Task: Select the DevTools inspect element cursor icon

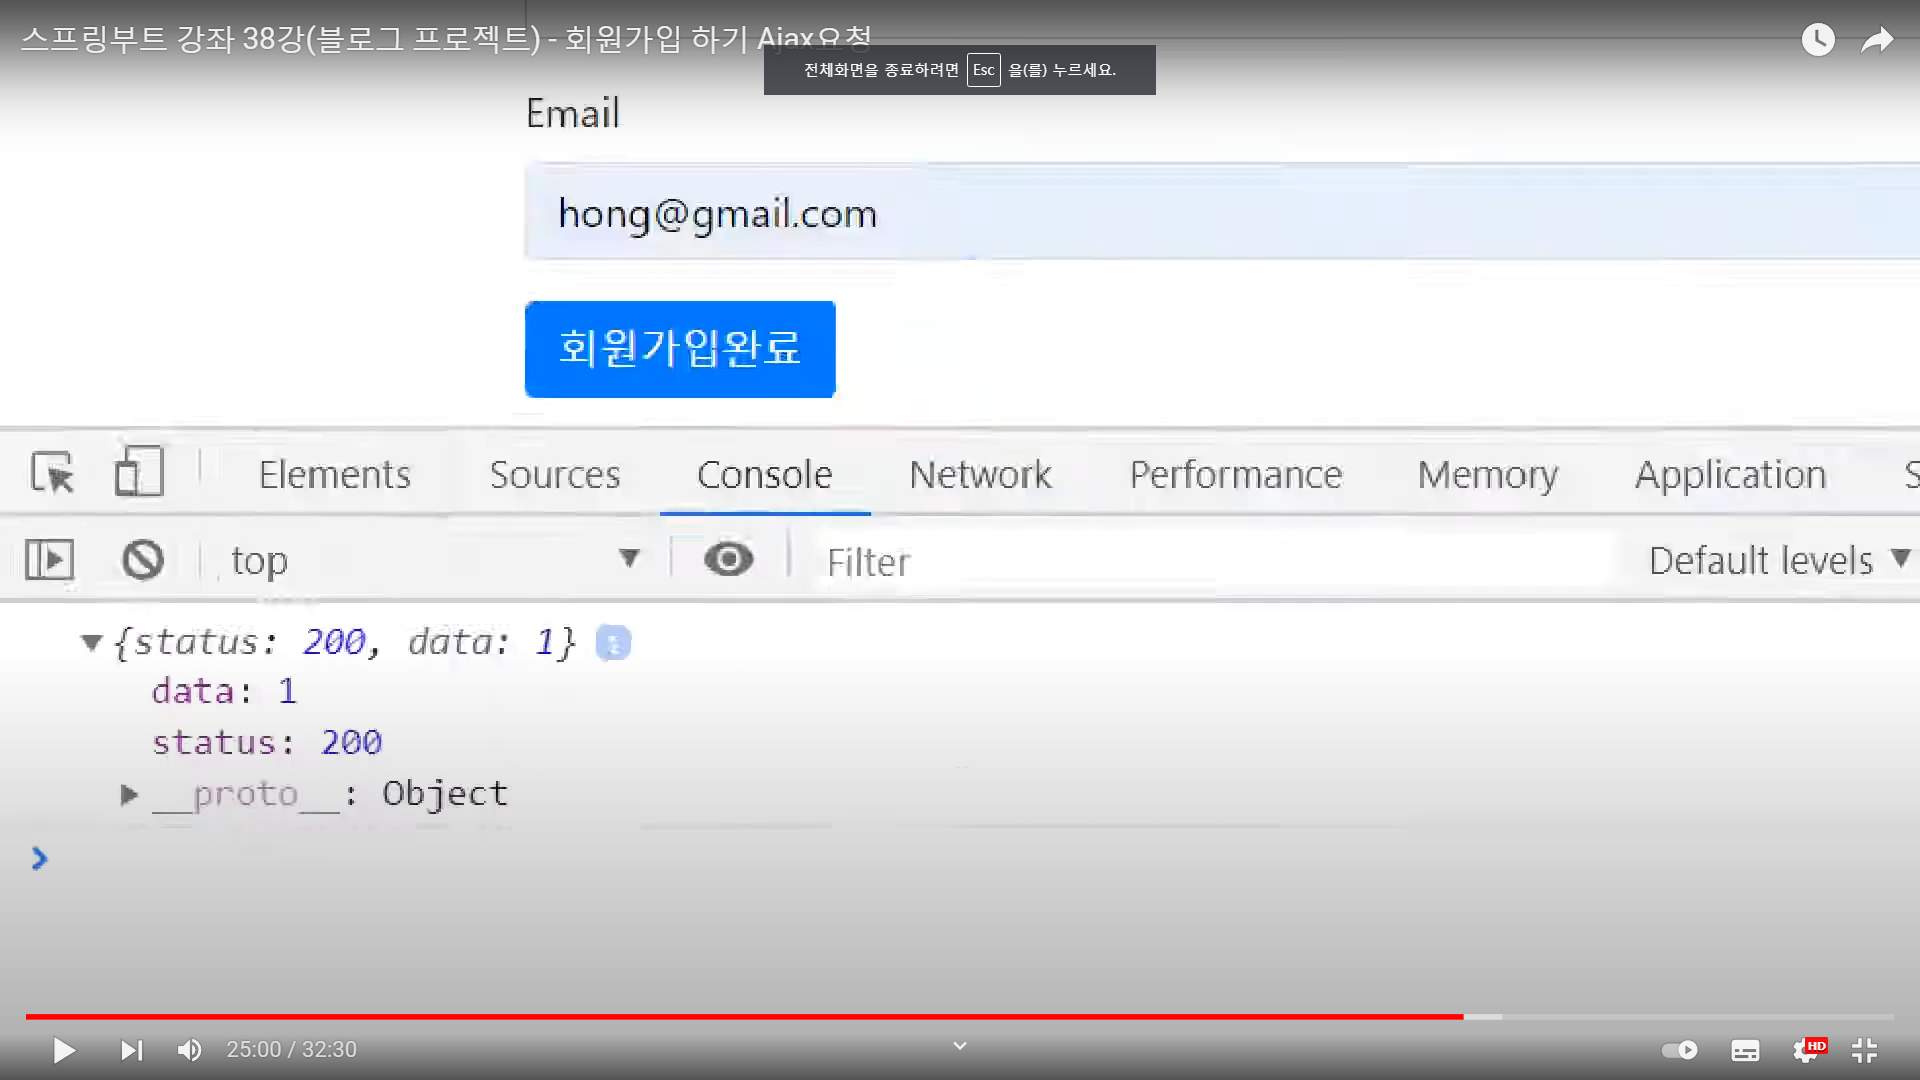Action: pyautogui.click(x=52, y=473)
